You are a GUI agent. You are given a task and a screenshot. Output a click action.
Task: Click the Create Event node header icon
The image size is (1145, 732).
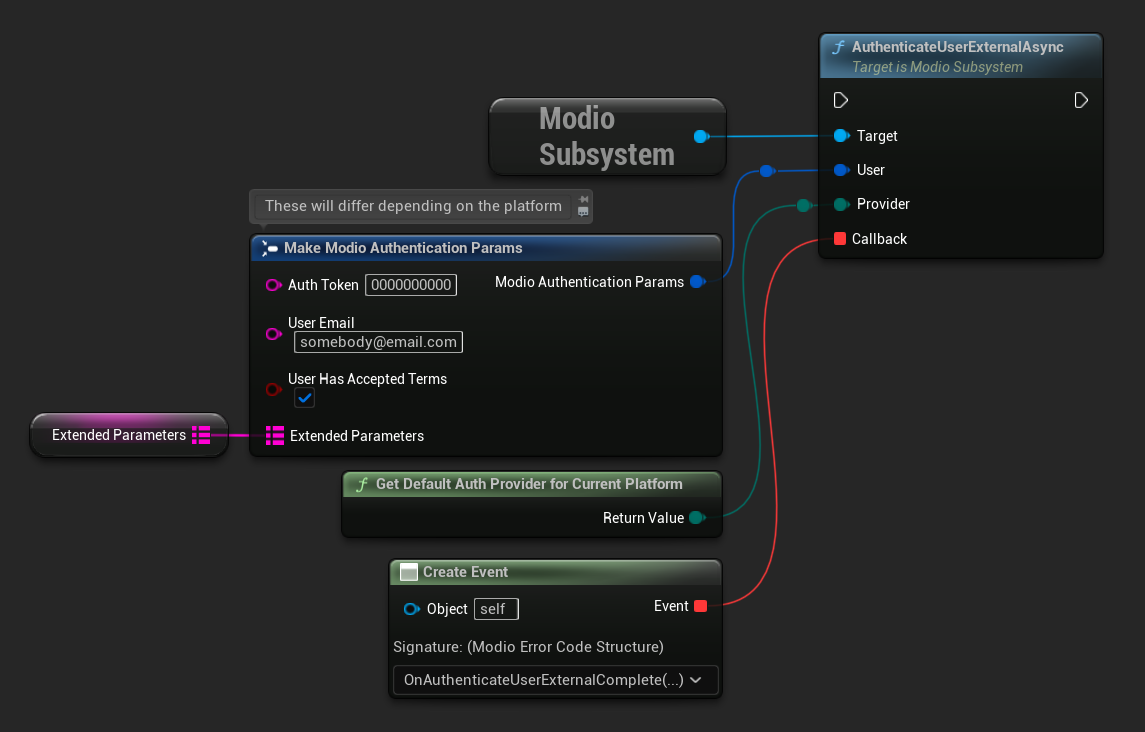[409, 572]
